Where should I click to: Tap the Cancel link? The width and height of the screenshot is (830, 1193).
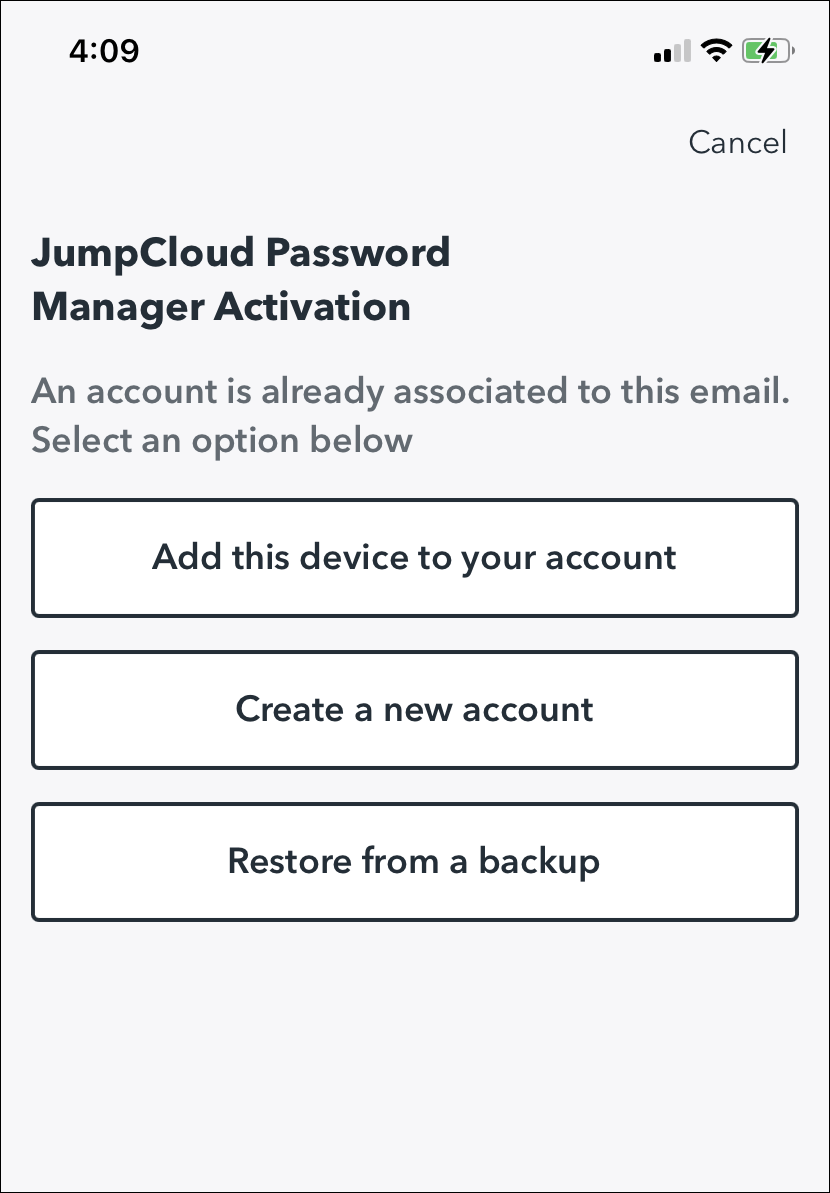click(737, 142)
